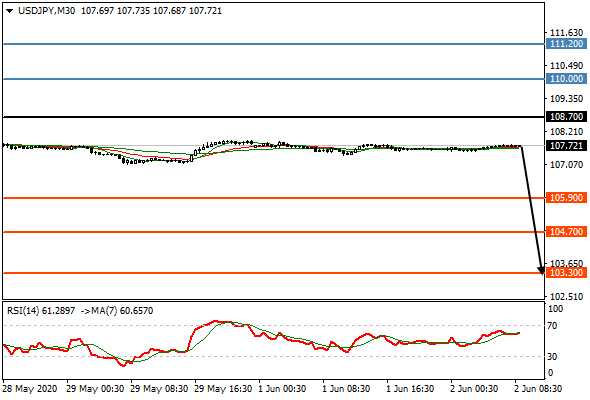The image size is (590, 400).
Task: Click the 2 Jun 00:30 time label
Action: point(474,389)
